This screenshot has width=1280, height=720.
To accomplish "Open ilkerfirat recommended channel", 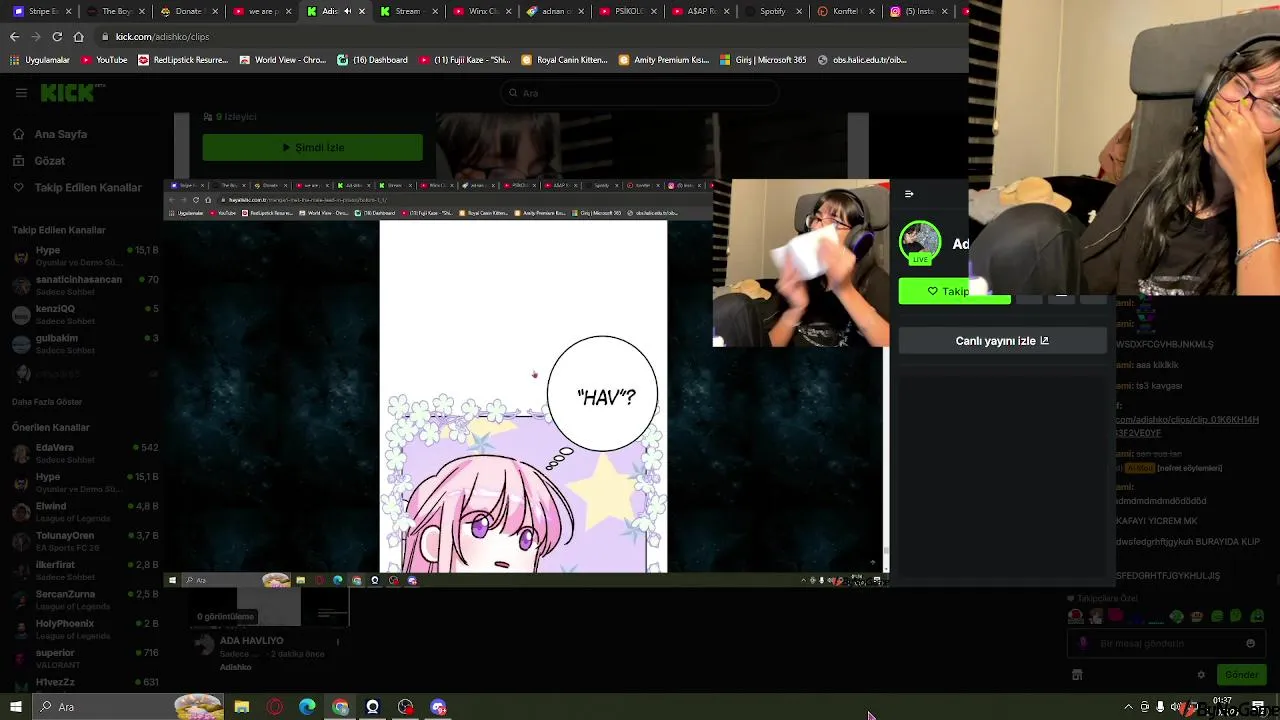I will tap(85, 570).
